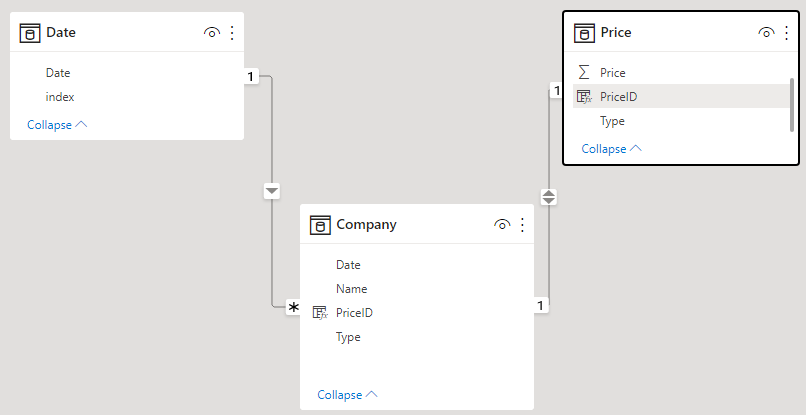Click the 1 cardinality marker beside Date table

(x=250, y=77)
